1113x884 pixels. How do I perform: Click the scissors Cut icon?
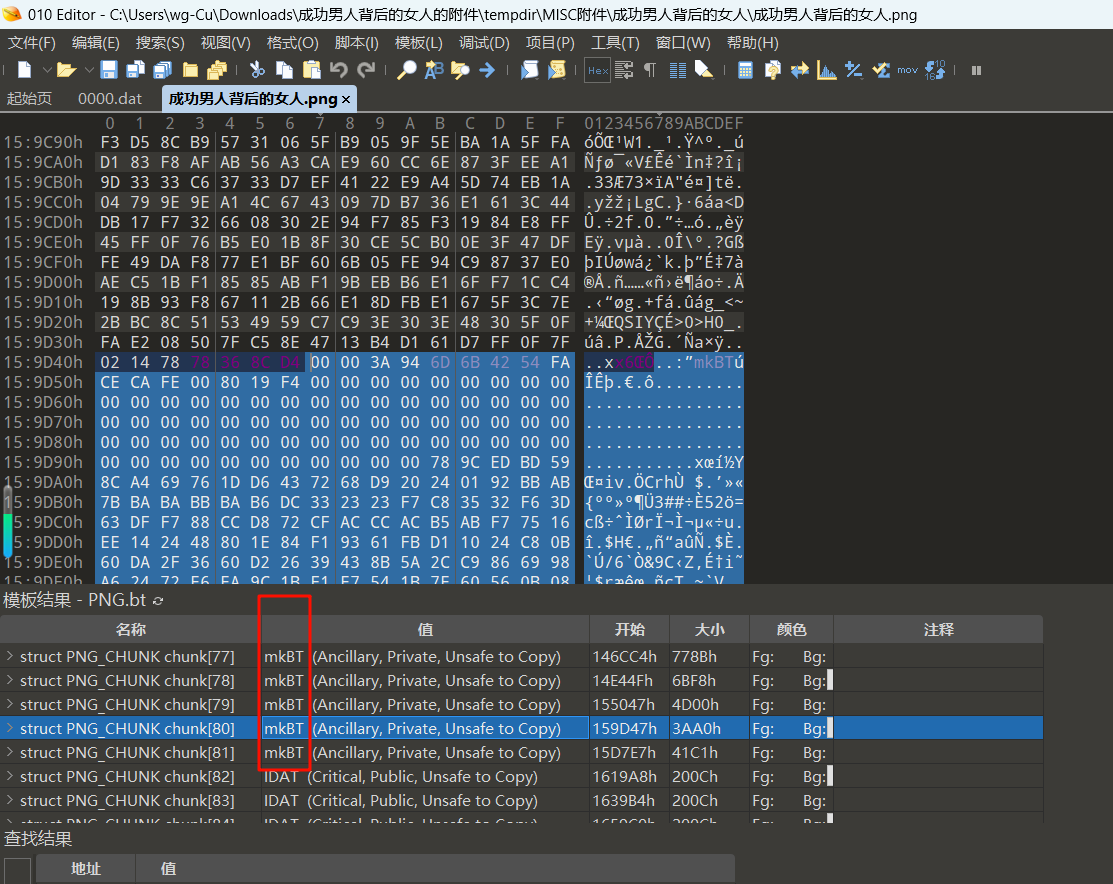point(257,70)
